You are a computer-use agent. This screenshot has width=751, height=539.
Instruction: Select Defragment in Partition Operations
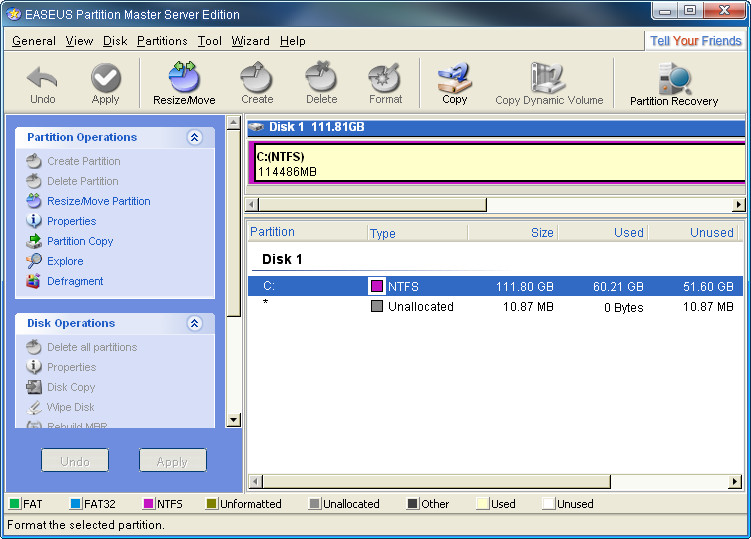tap(74, 281)
